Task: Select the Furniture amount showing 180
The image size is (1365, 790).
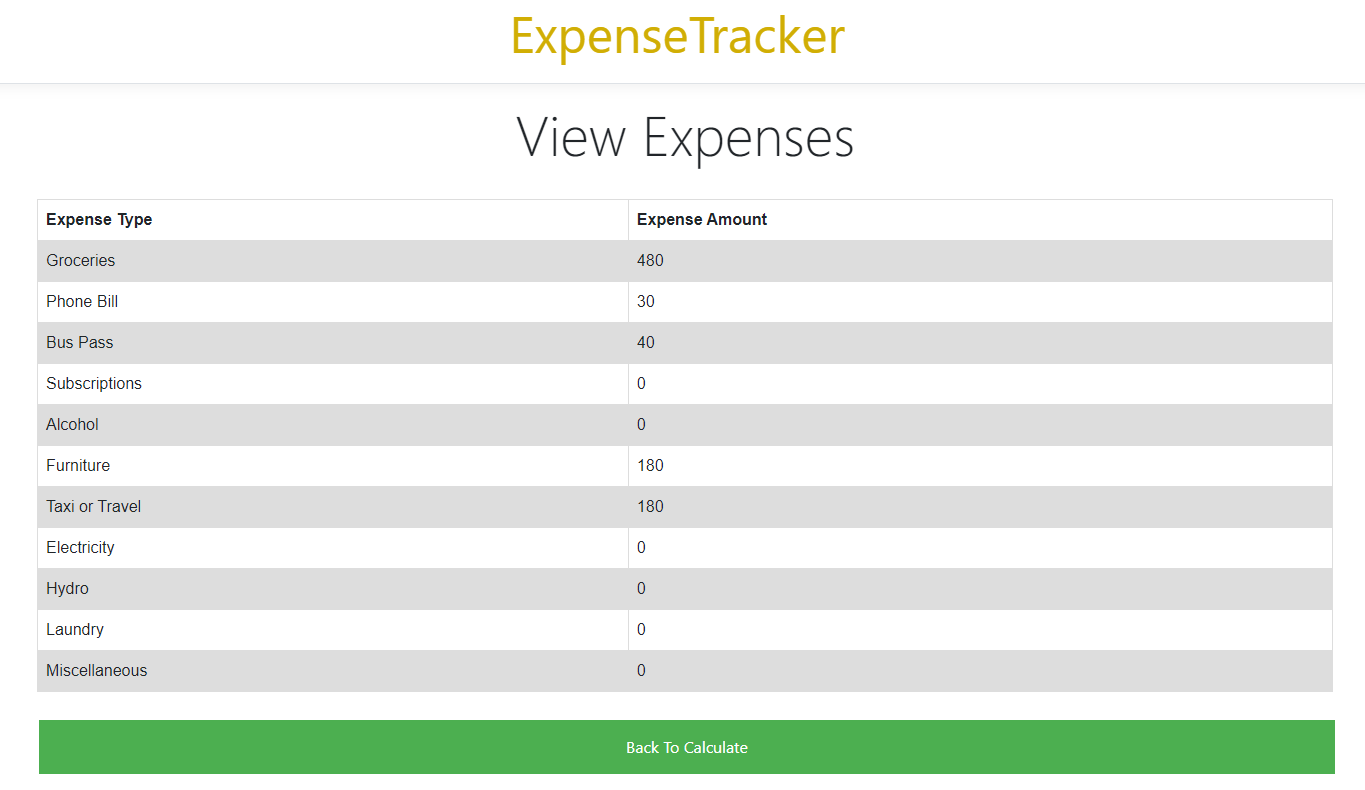Action: [x=650, y=465]
